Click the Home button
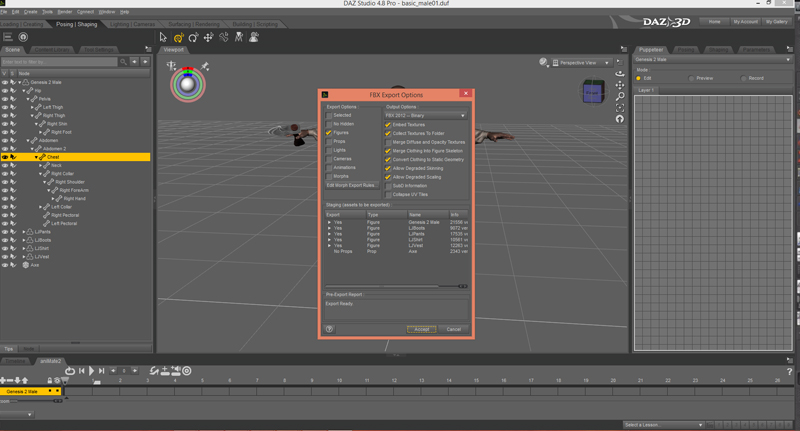Viewport: 800px width, 431px height. [714, 21]
